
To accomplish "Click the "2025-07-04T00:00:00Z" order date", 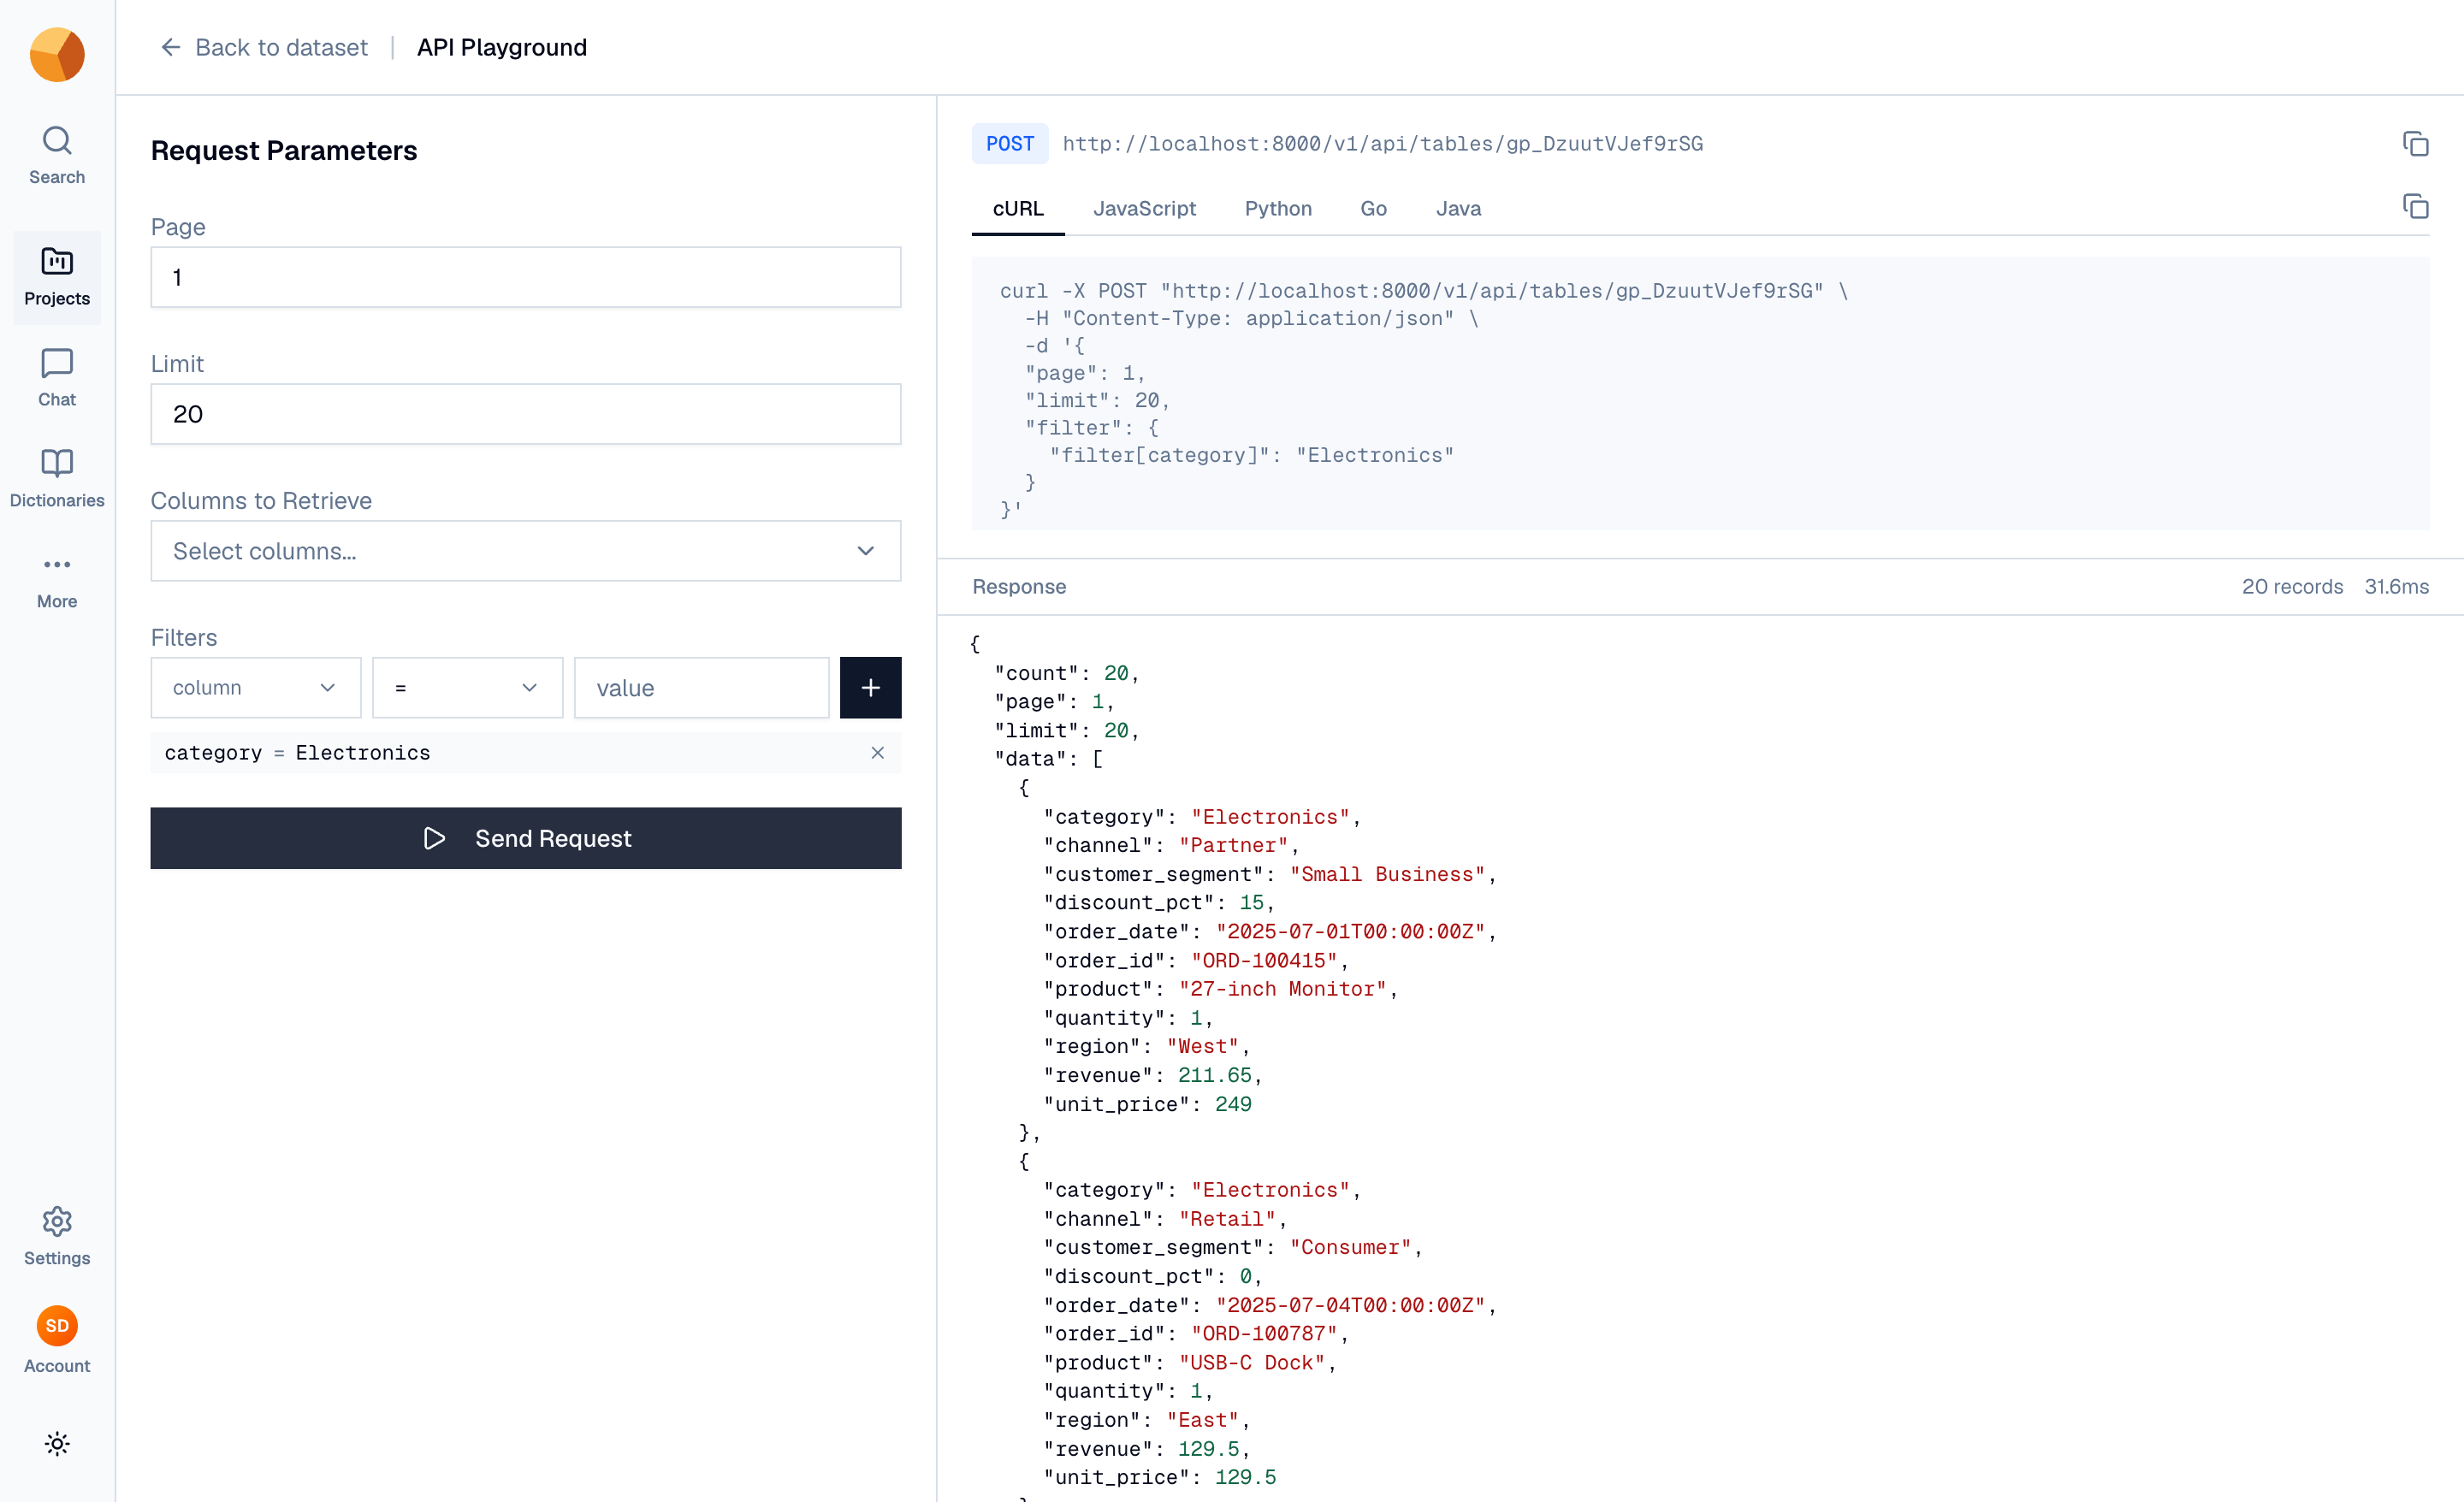I will click(x=1351, y=1306).
